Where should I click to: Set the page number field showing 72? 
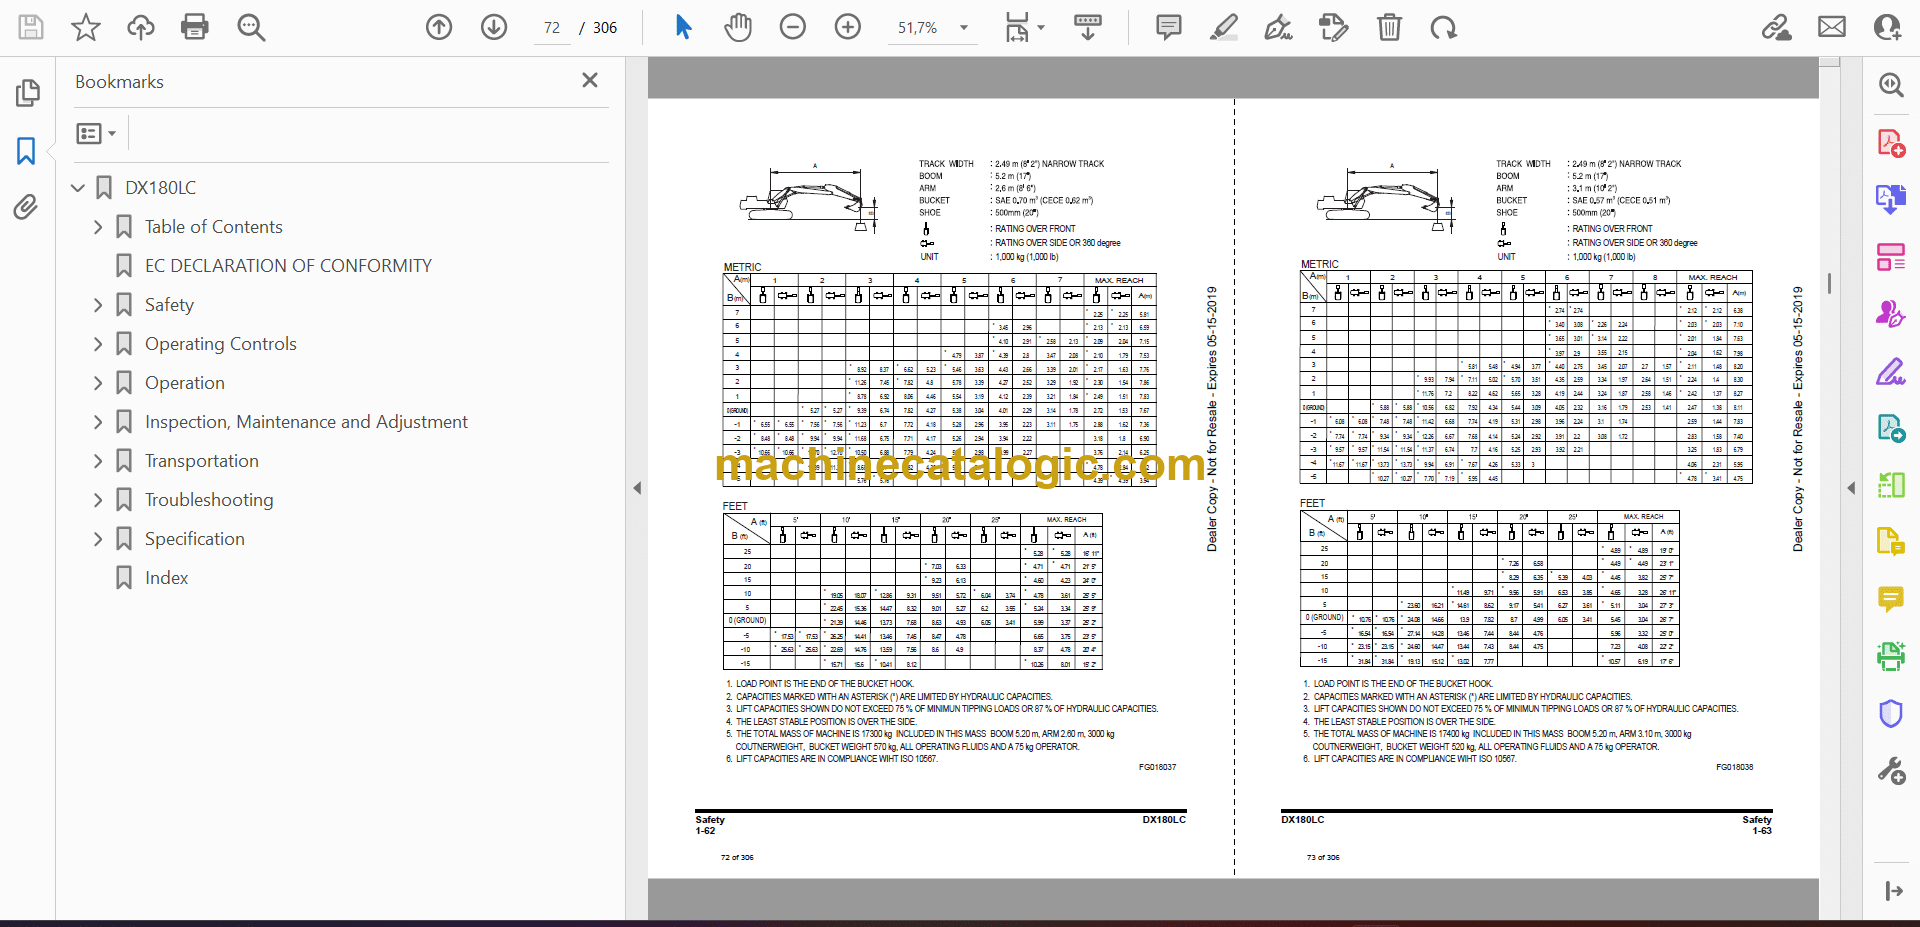tap(552, 28)
